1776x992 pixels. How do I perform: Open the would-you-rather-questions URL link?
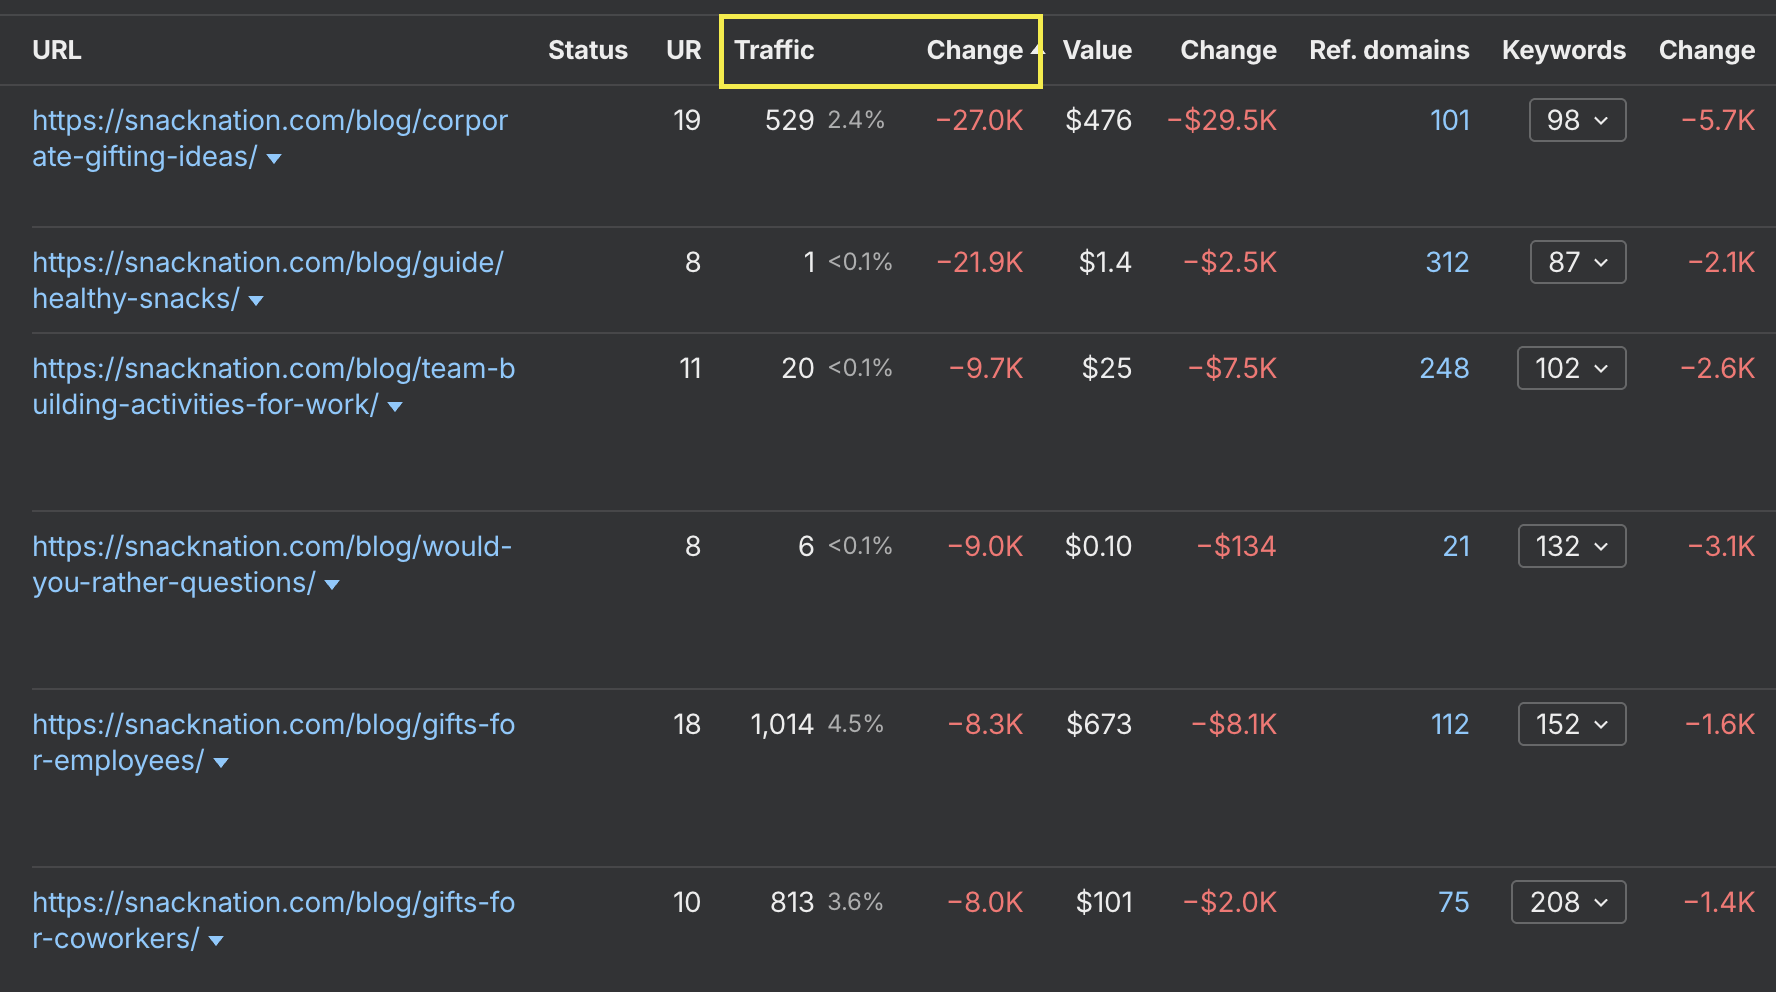click(272, 564)
